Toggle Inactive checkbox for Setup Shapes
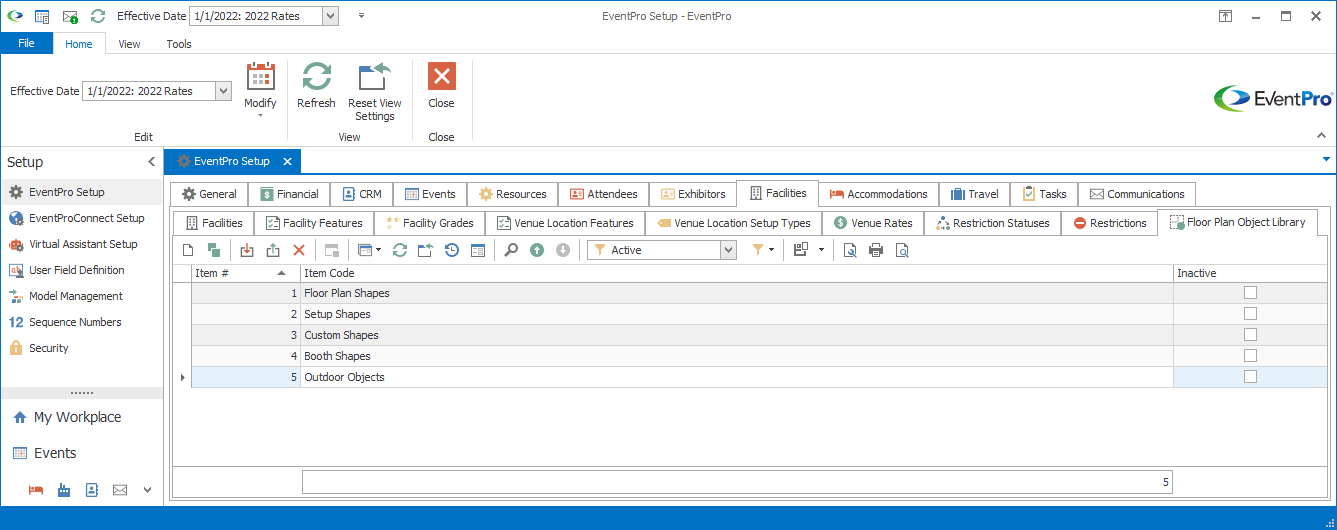Screen dimensions: 1337x530 (1250, 314)
